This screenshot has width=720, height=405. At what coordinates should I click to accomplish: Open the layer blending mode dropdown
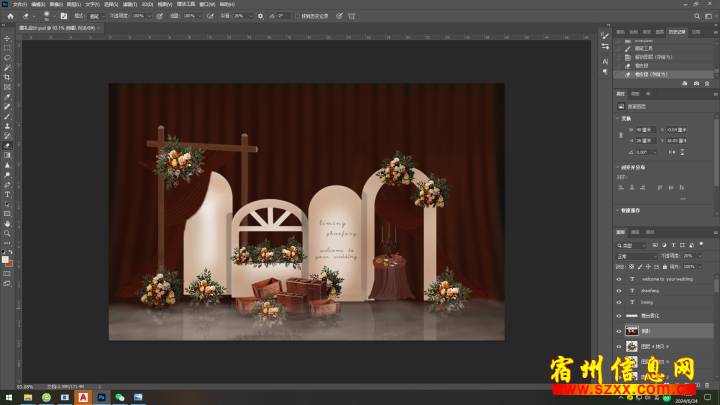tap(634, 256)
